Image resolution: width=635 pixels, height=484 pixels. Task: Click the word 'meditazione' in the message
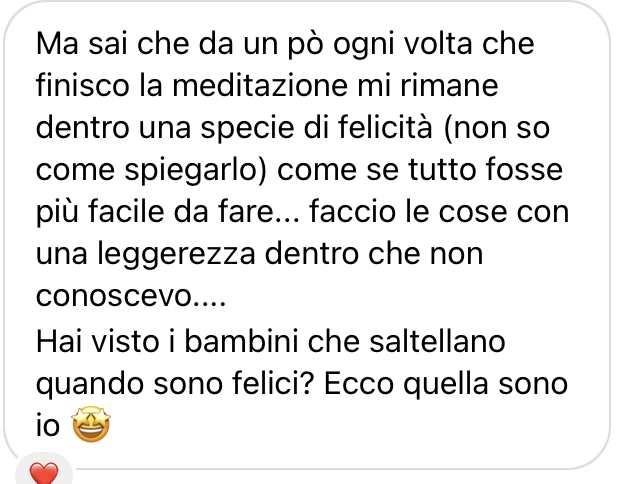click(260, 85)
